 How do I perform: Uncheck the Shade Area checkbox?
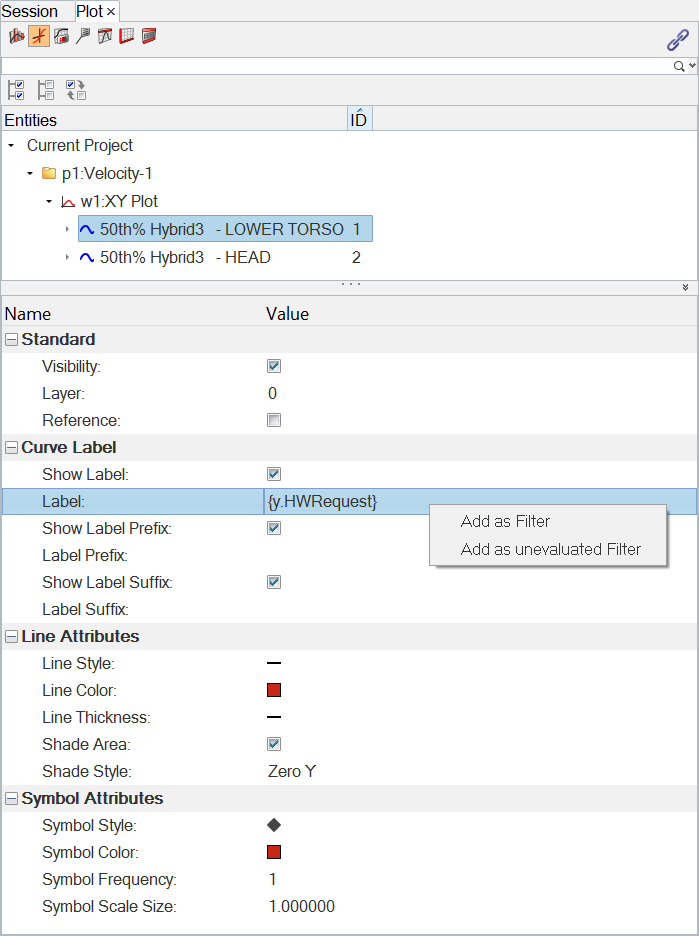(274, 744)
